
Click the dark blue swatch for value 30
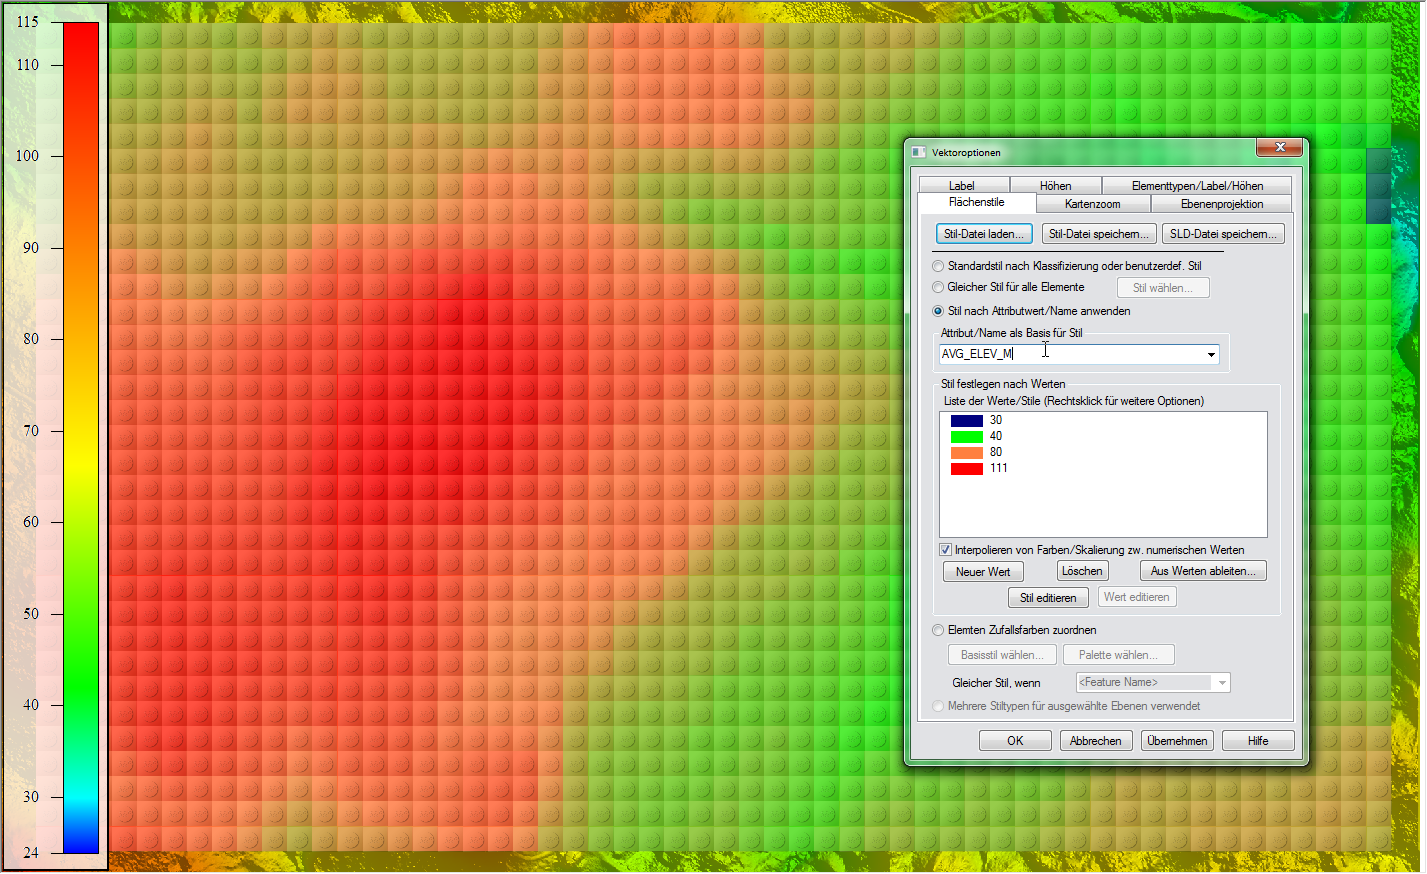pyautogui.click(x=966, y=421)
